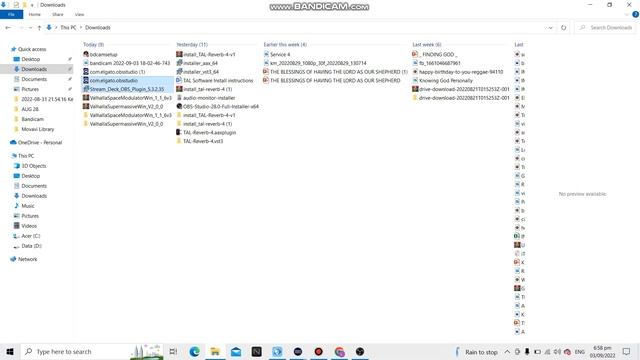Open the View ribbon tab
Screen dimensions: 640x360
pyautogui.click(x=79, y=15)
